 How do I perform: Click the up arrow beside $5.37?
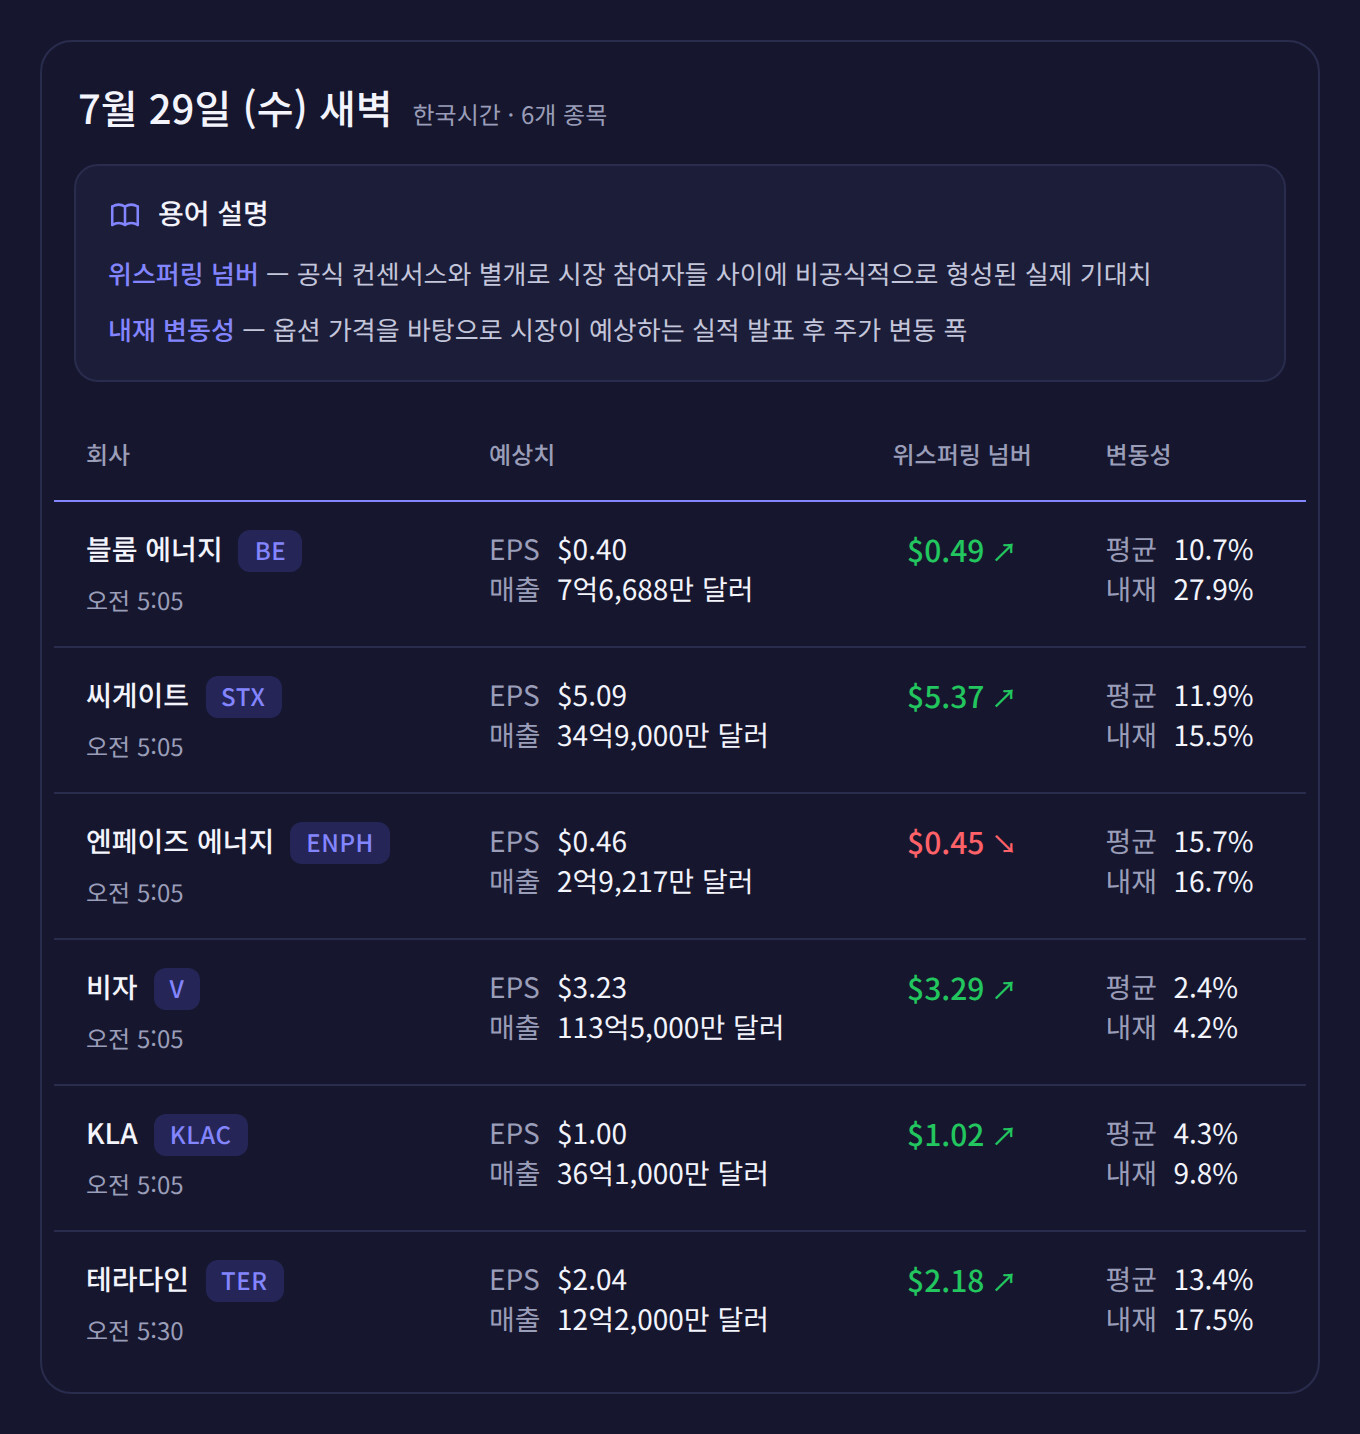pyautogui.click(x=1004, y=697)
